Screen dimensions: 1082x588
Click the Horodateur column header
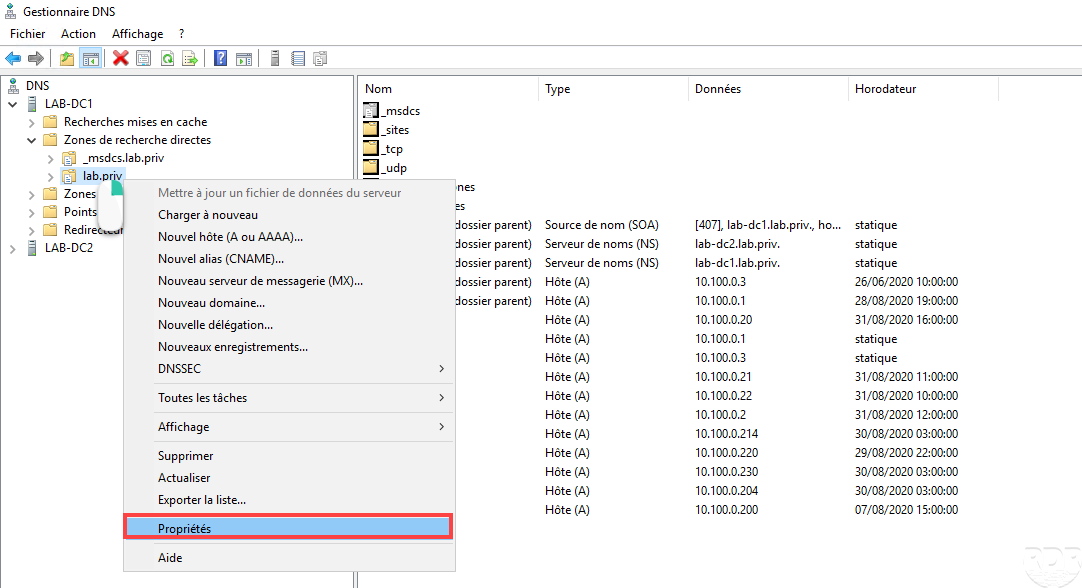pos(885,89)
